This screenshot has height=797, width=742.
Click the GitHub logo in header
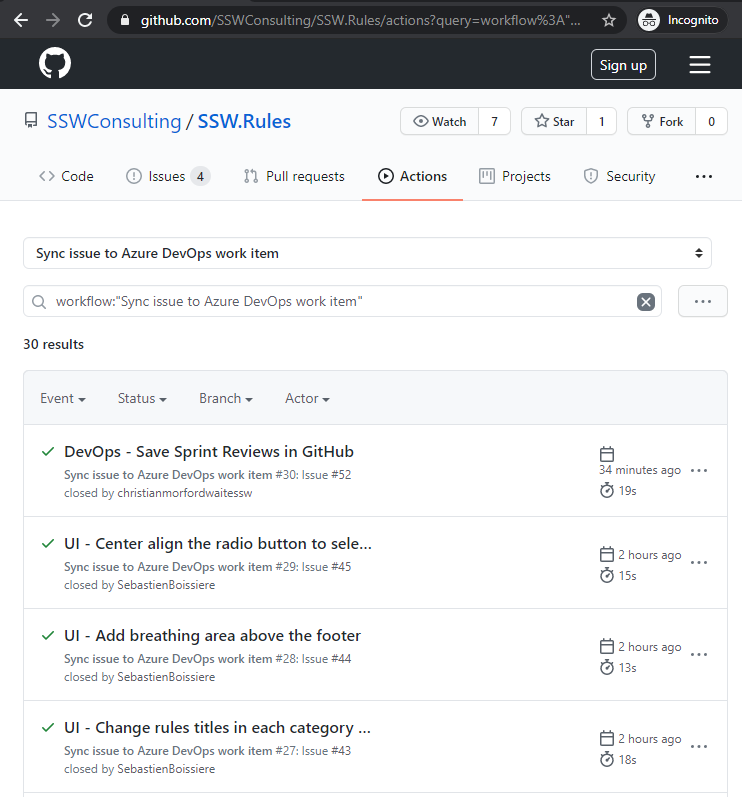click(x=55, y=64)
